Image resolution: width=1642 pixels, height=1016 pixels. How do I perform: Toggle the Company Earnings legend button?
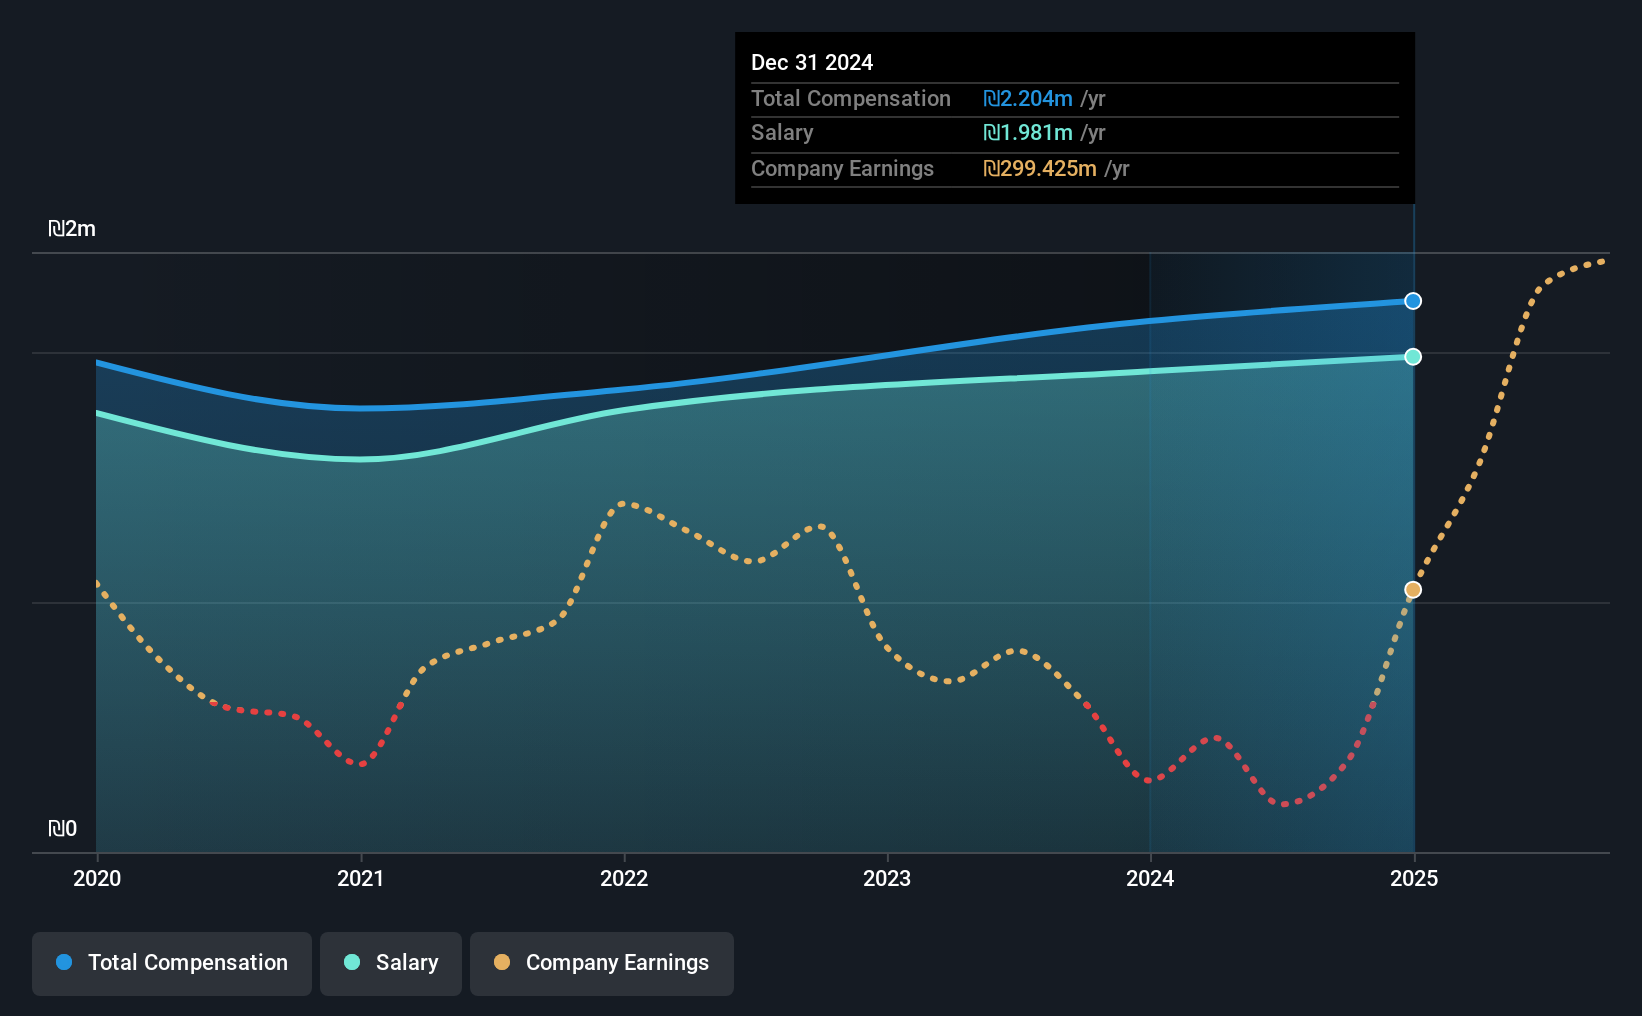[x=602, y=963]
